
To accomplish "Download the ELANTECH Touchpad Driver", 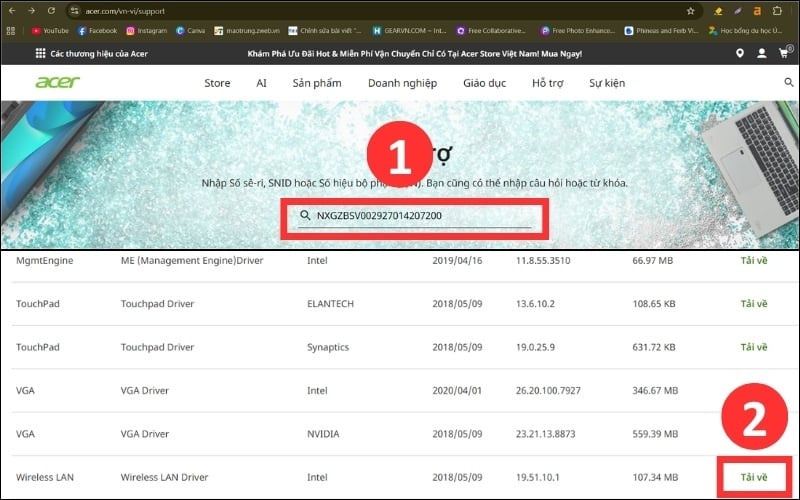I will click(754, 303).
